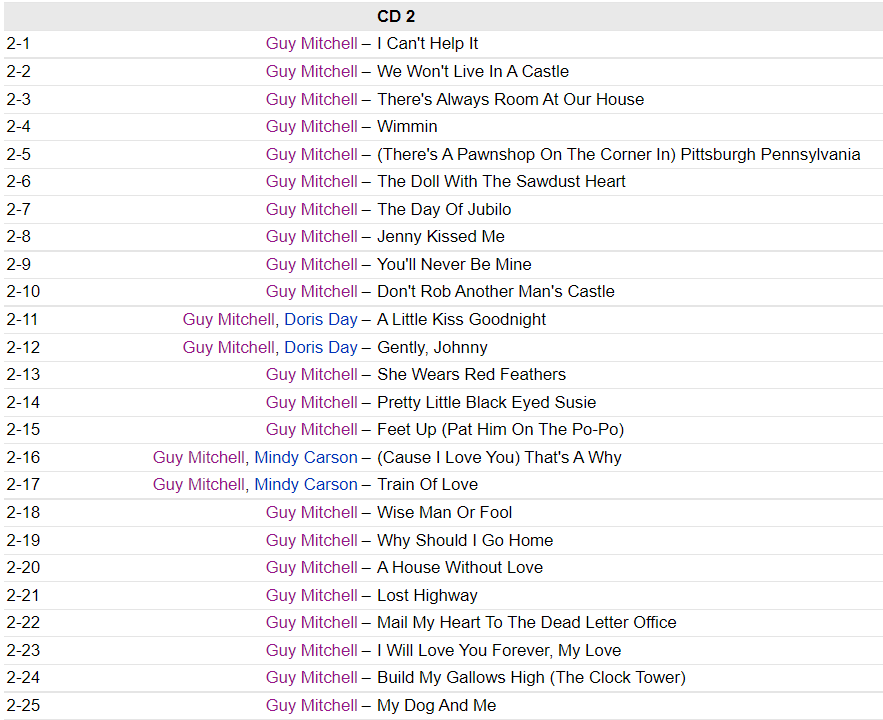Open Guy Mitchell link beside Wise Man Or Fool
883x720 pixels.
point(311,512)
